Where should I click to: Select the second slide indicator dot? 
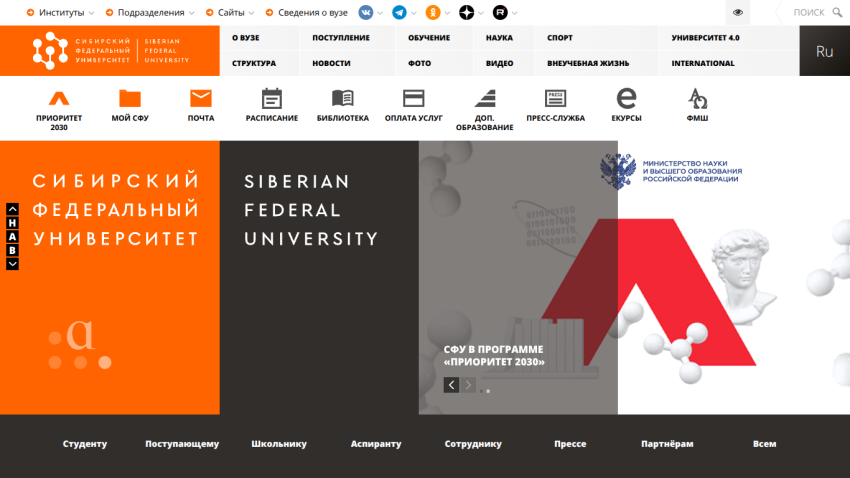tap(488, 391)
